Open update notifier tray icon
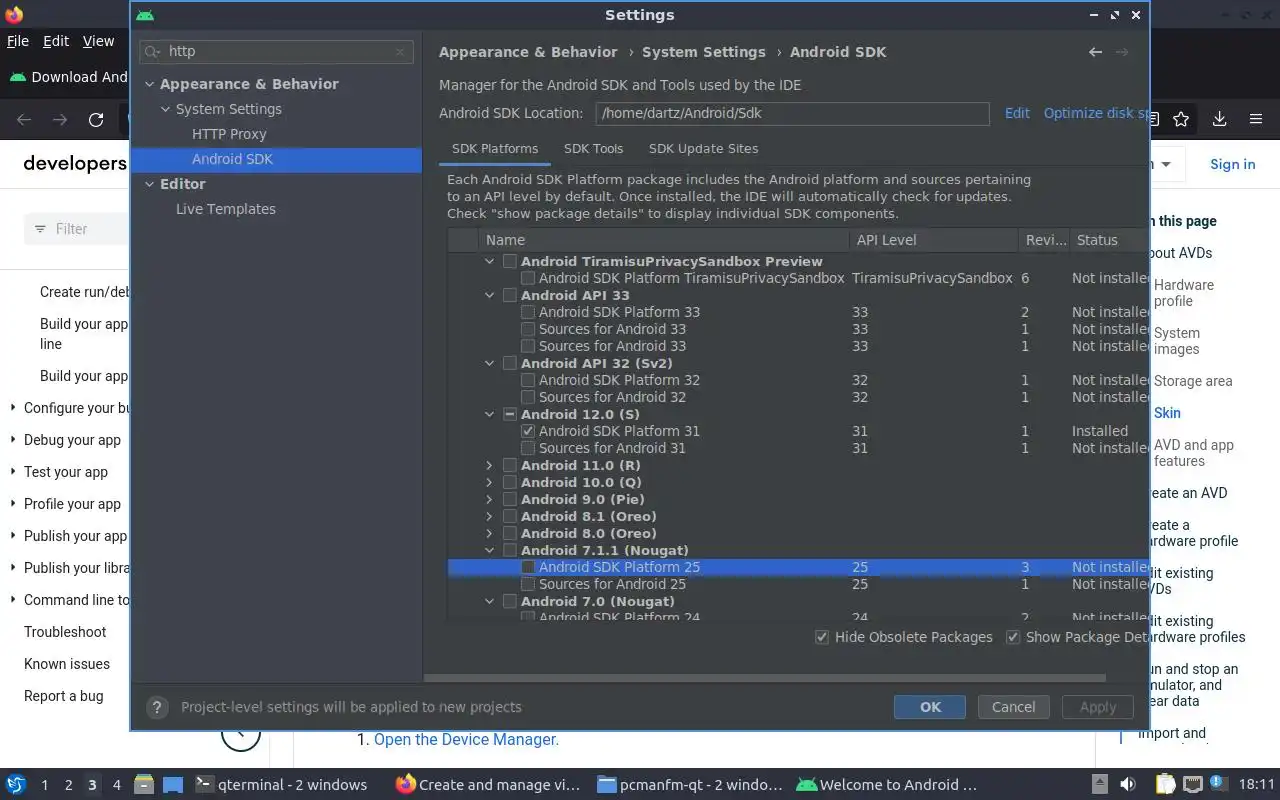Screen dimensions: 1280x800 point(1218,783)
